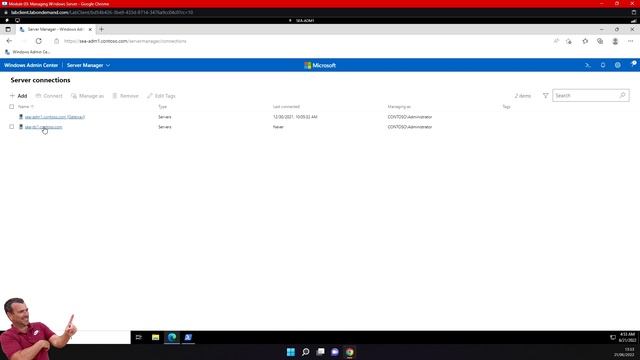This screenshot has height=360, width=640.
Task: Open the Edge profile avatar icon
Action: click(x=615, y=41)
